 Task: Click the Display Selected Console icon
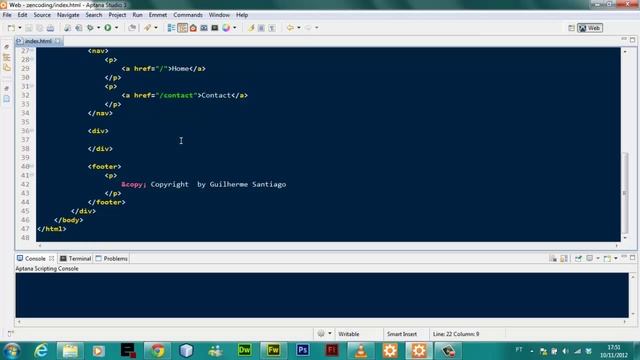click(x=589, y=258)
